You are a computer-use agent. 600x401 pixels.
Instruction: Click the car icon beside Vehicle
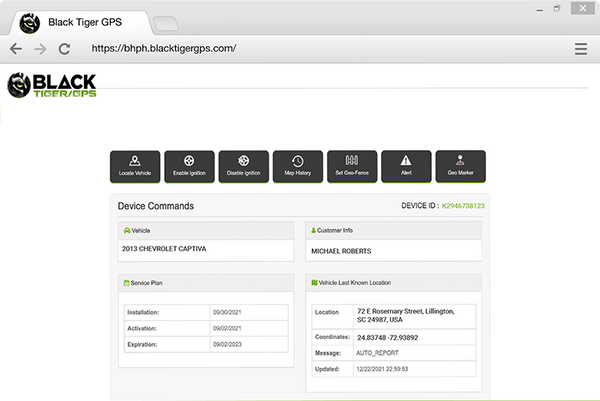pyautogui.click(x=127, y=231)
